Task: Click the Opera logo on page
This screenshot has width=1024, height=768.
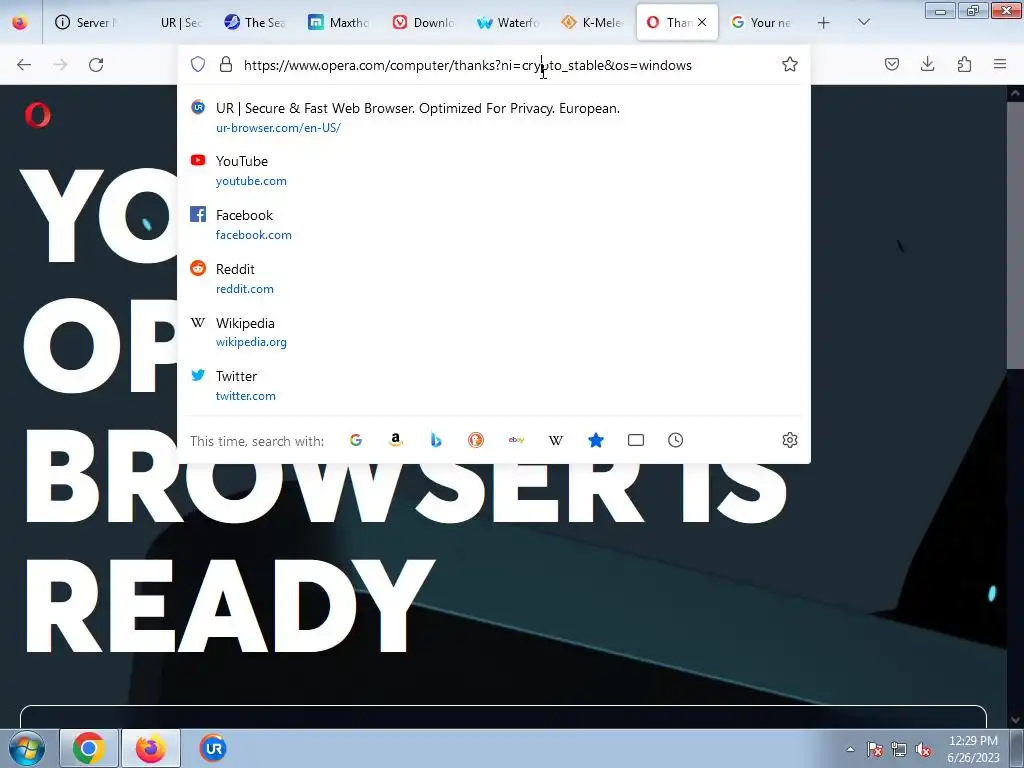Action: coord(38,115)
